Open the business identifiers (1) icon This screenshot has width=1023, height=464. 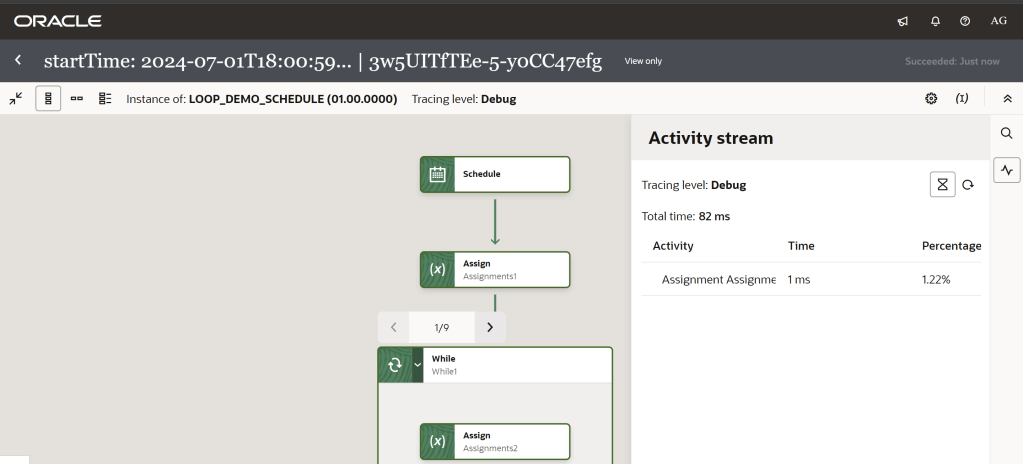point(961,98)
